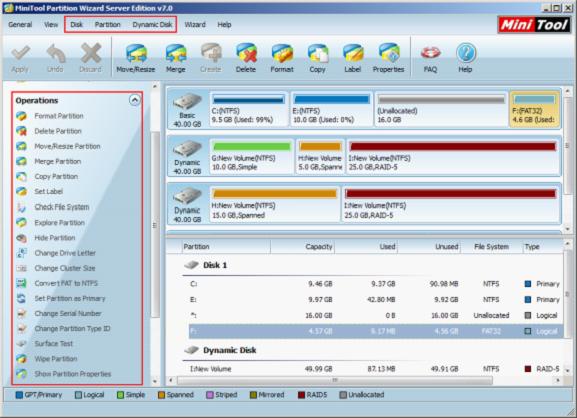
Task: Click the Operations panel down scroll arrow
Action: (x=155, y=381)
